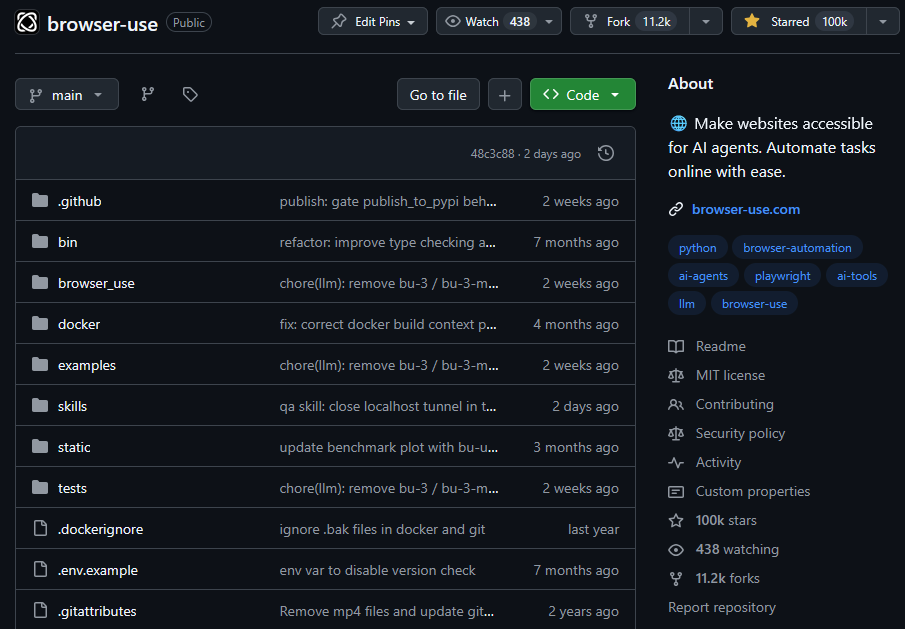
Task: Click the Custom properties note icon
Action: (676, 492)
